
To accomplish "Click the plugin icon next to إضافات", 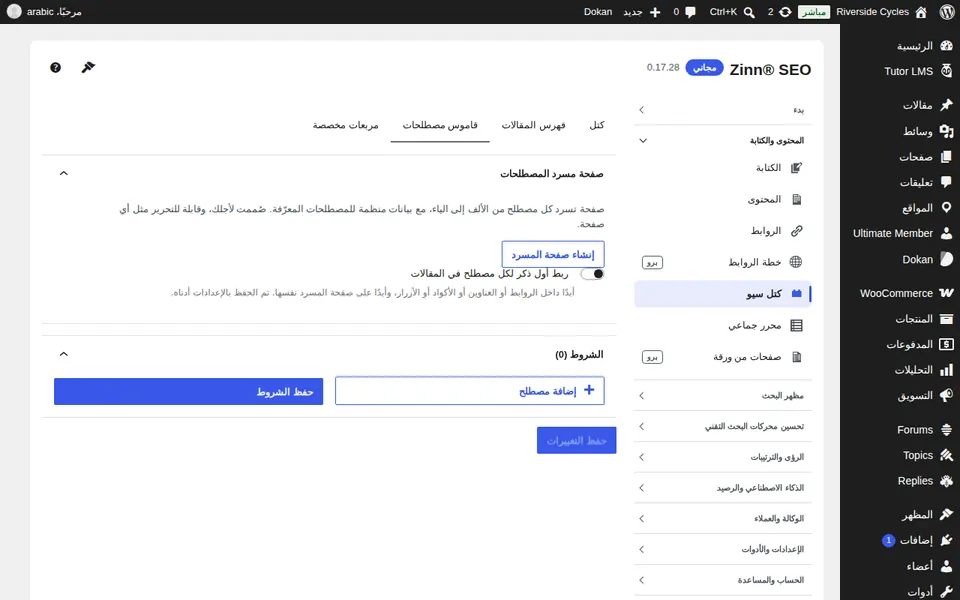I will point(947,540).
